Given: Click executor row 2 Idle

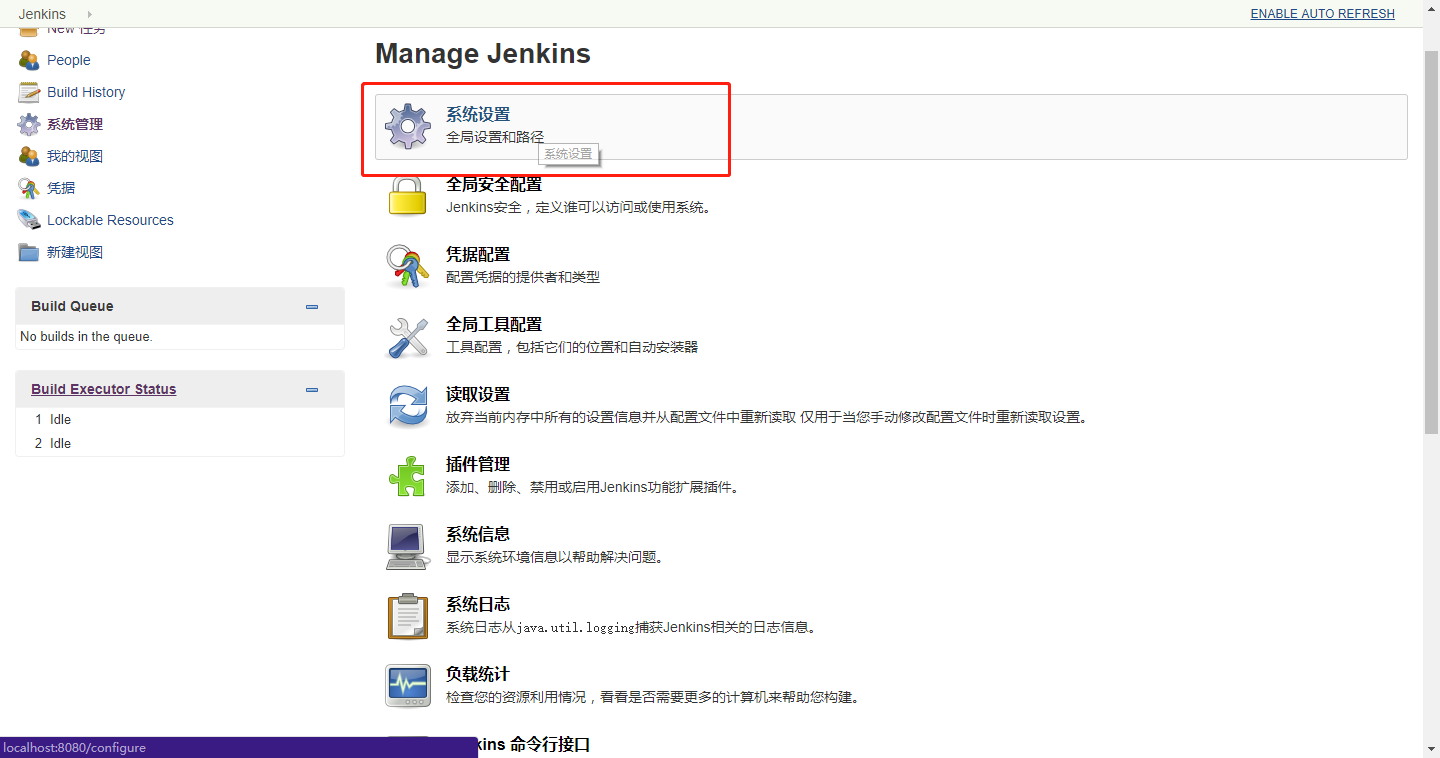Looking at the screenshot, I should point(180,443).
